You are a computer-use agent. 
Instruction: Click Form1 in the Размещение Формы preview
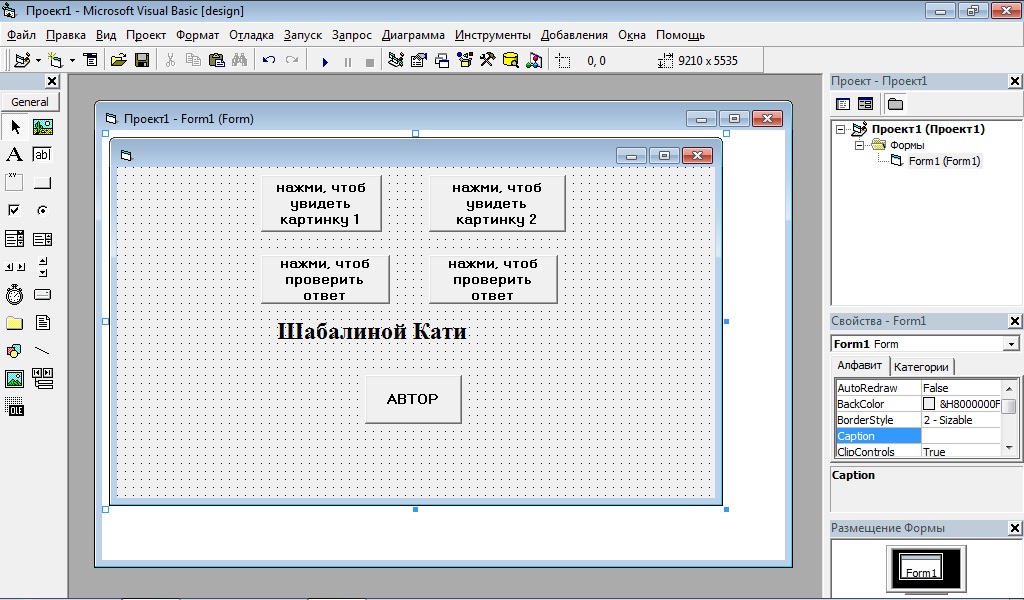coord(920,570)
